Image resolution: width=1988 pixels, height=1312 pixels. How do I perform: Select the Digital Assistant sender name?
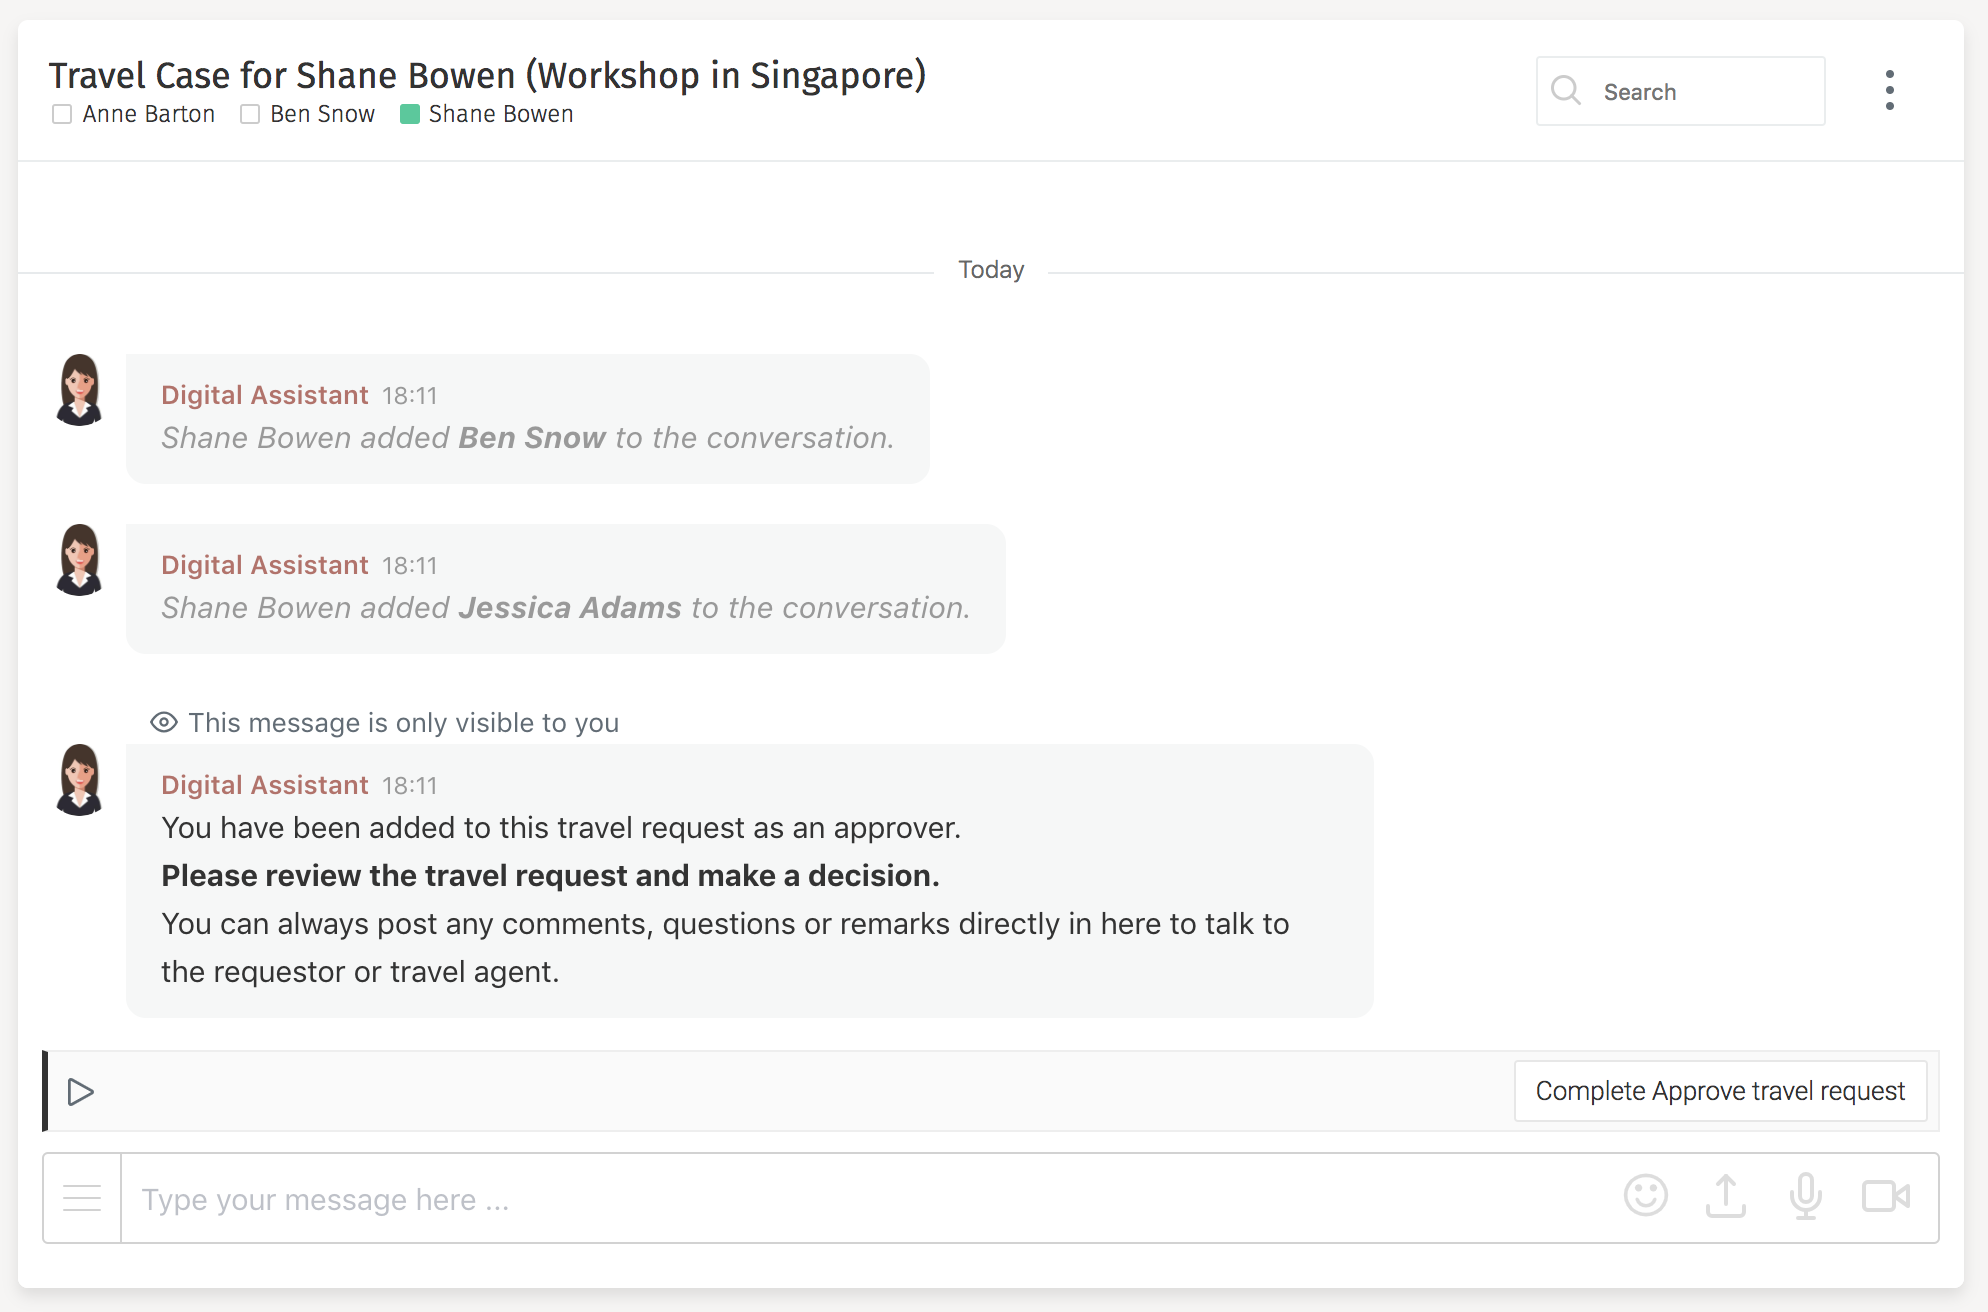264,394
